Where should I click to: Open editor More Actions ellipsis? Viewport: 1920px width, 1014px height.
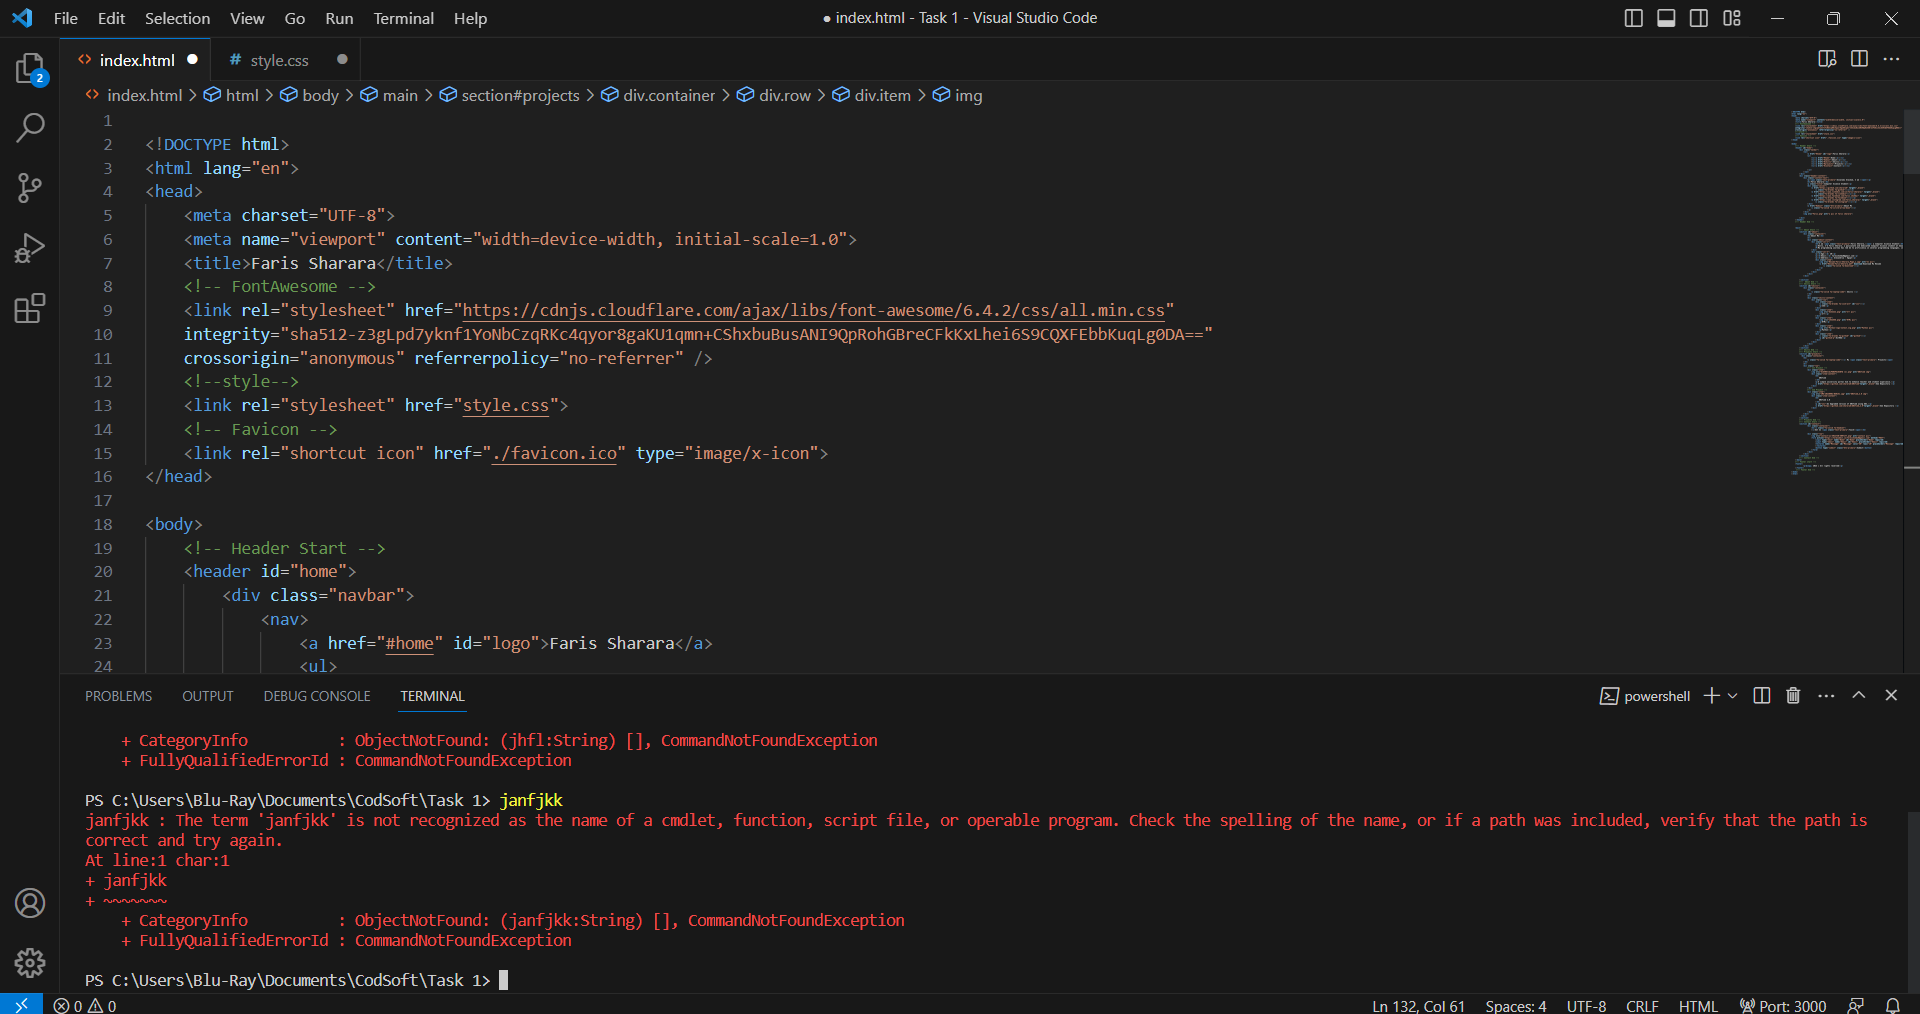click(x=1891, y=59)
